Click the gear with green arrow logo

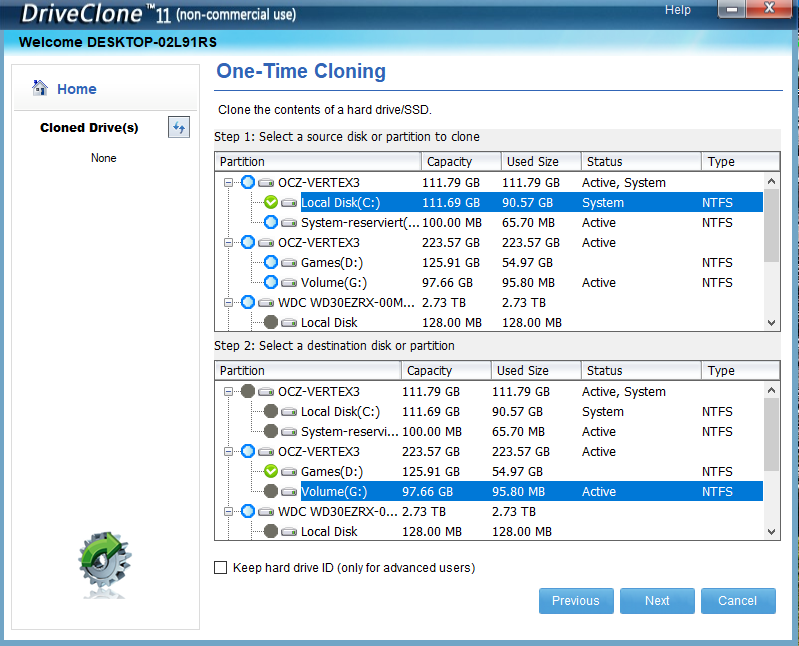tap(105, 559)
